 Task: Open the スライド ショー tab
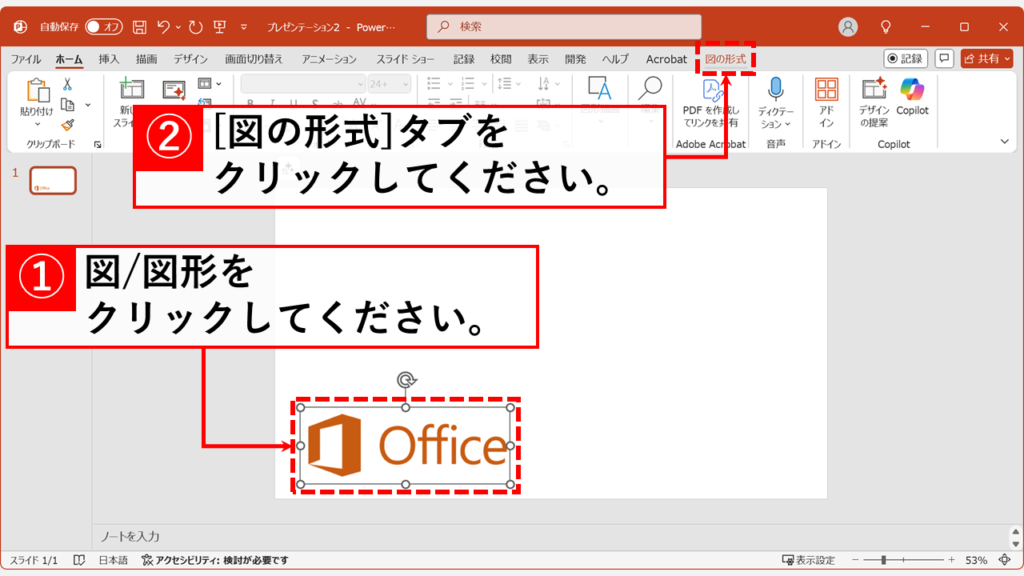(x=405, y=59)
